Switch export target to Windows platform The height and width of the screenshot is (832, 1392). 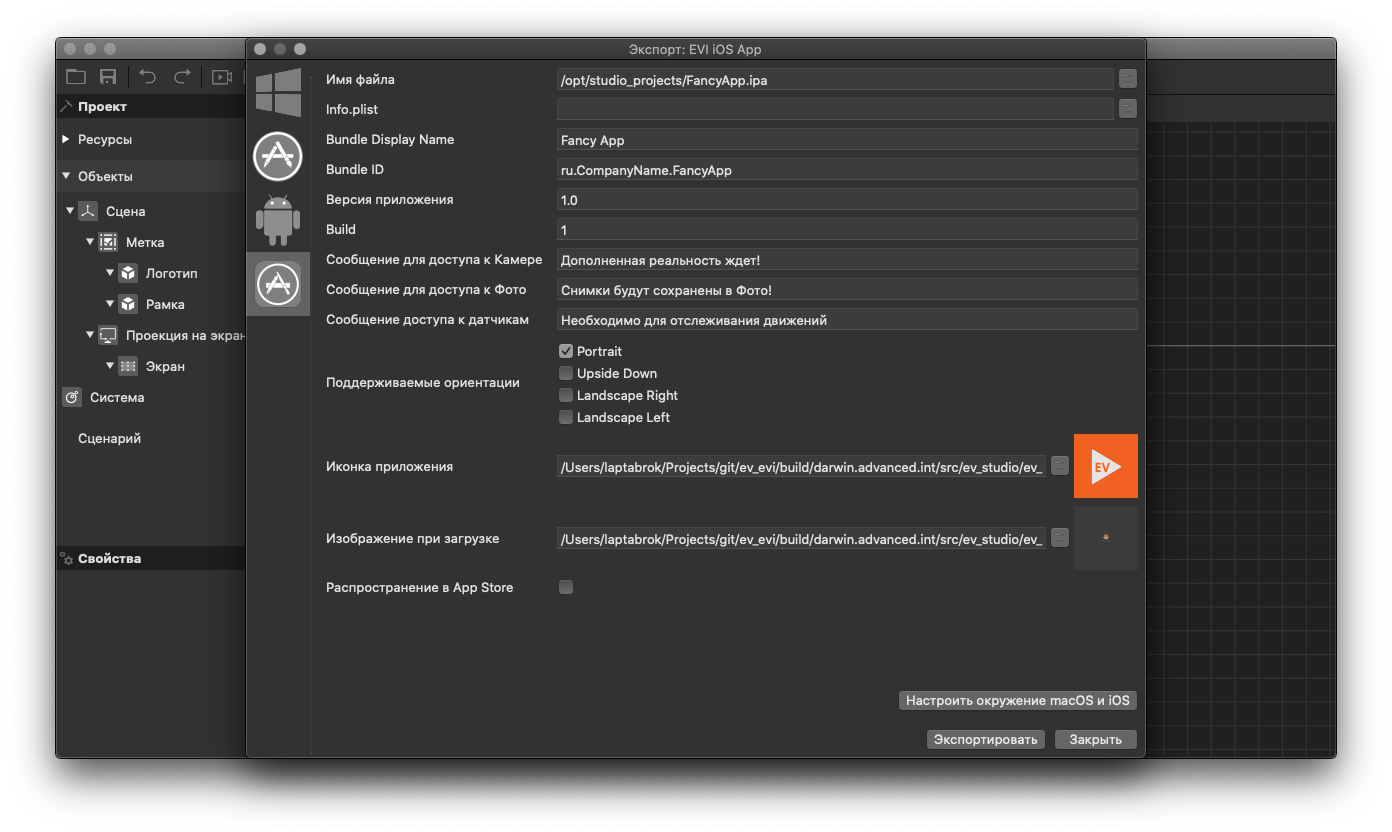click(x=278, y=92)
